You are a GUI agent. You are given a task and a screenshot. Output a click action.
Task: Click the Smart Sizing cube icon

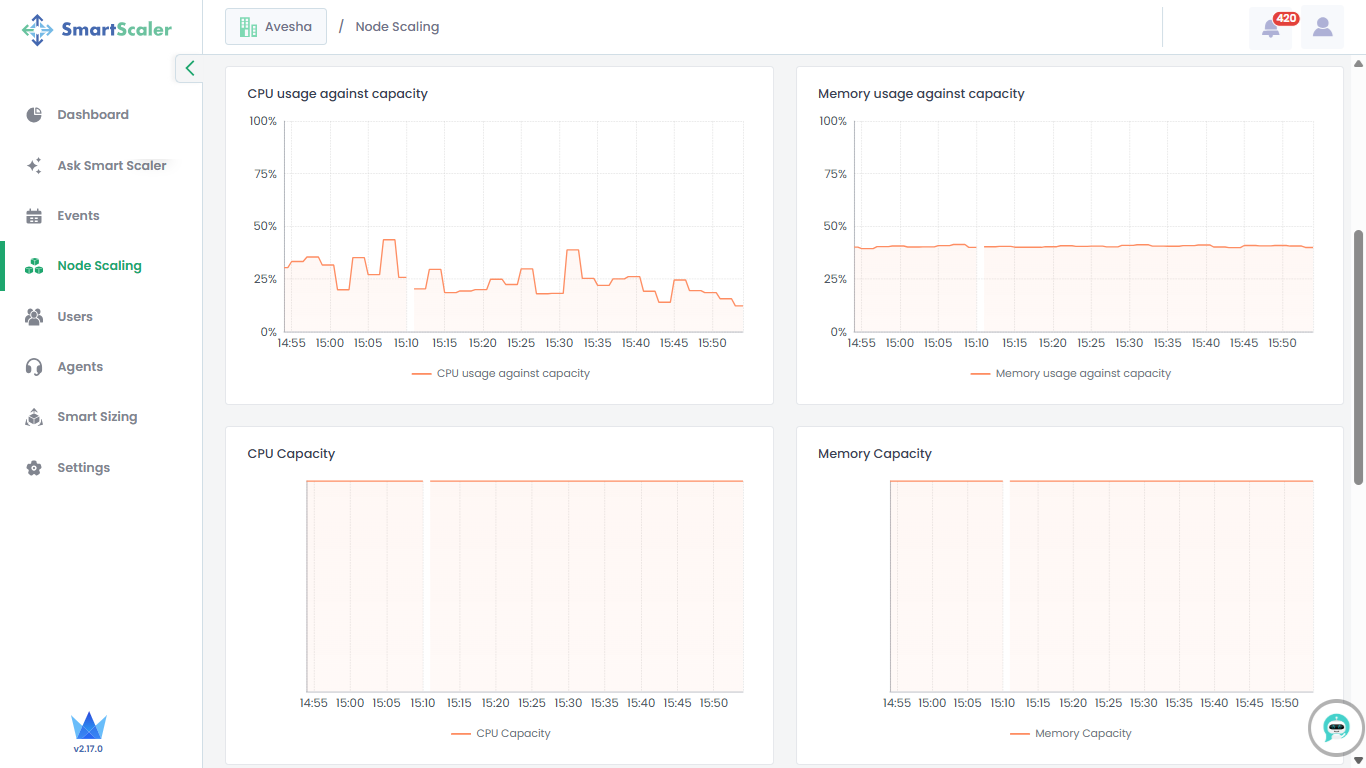point(34,417)
